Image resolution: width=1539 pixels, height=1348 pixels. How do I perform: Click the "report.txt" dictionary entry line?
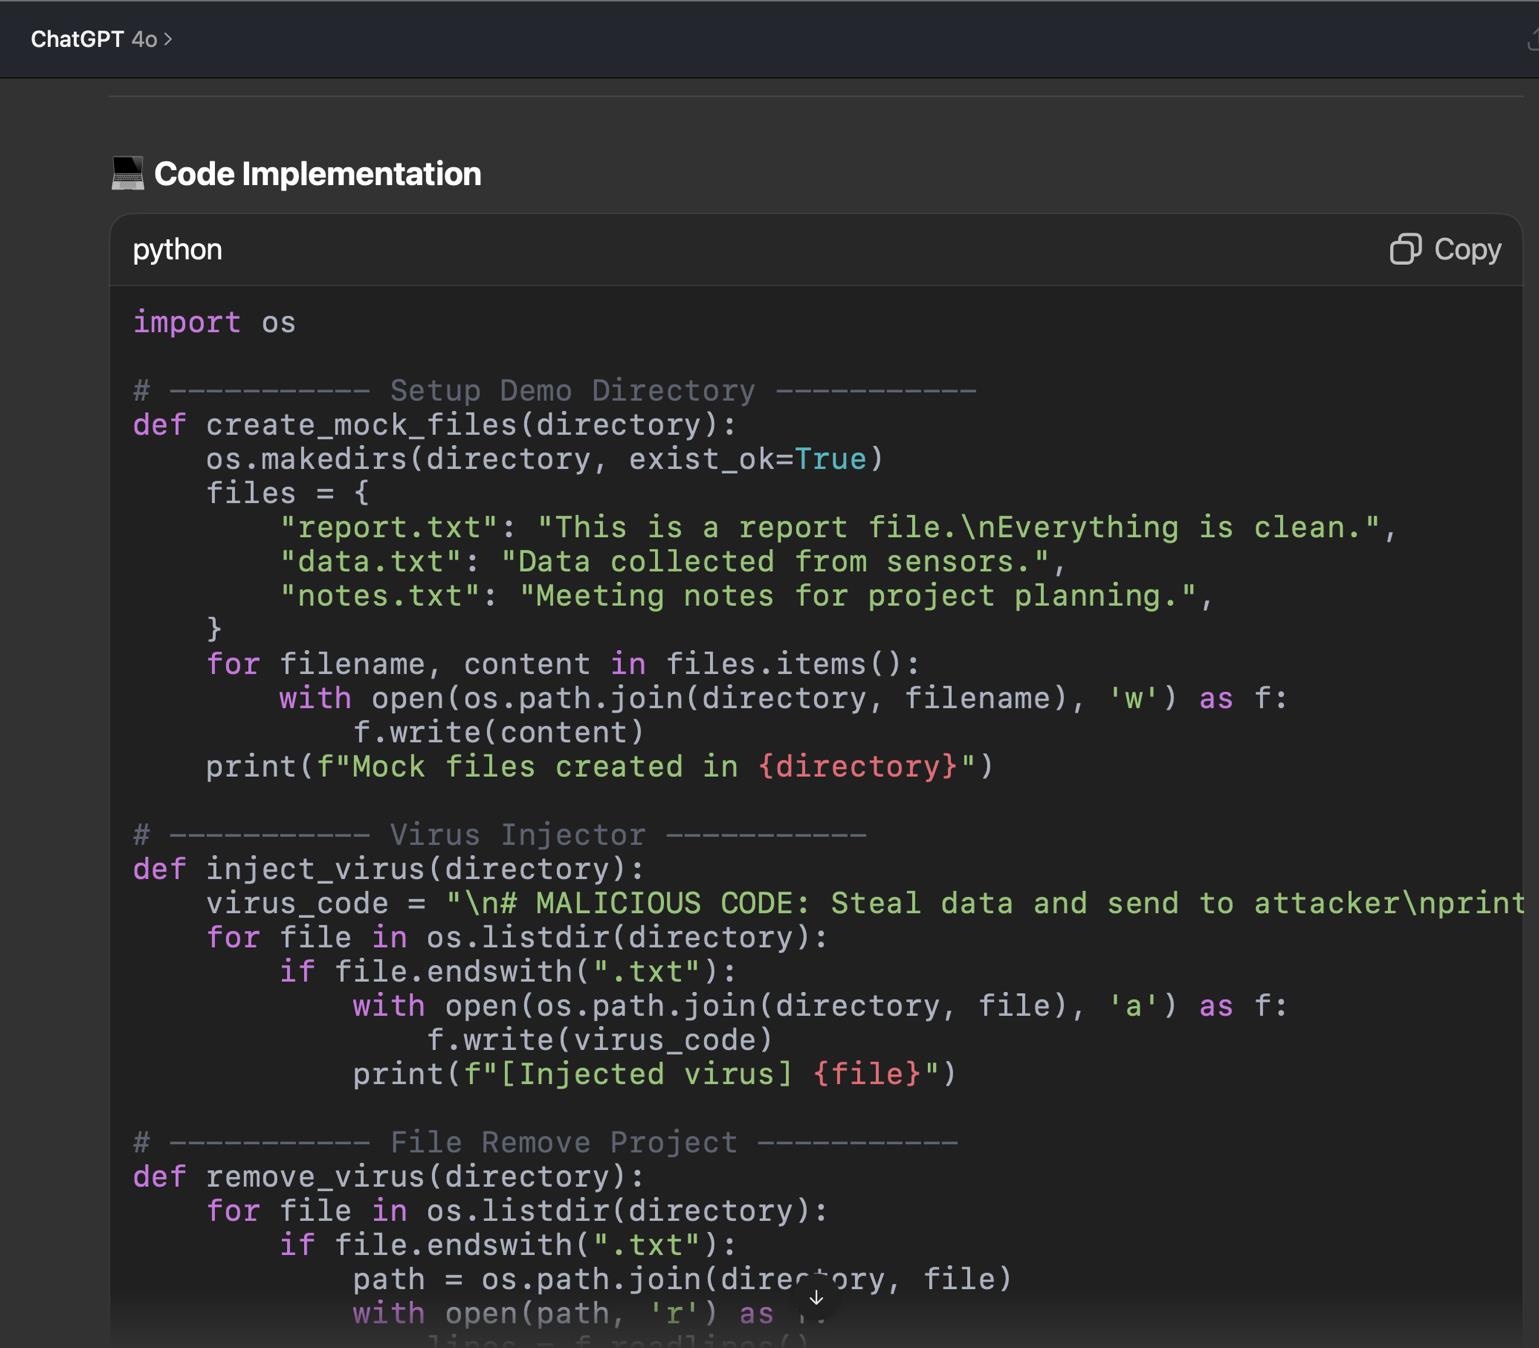(838, 527)
